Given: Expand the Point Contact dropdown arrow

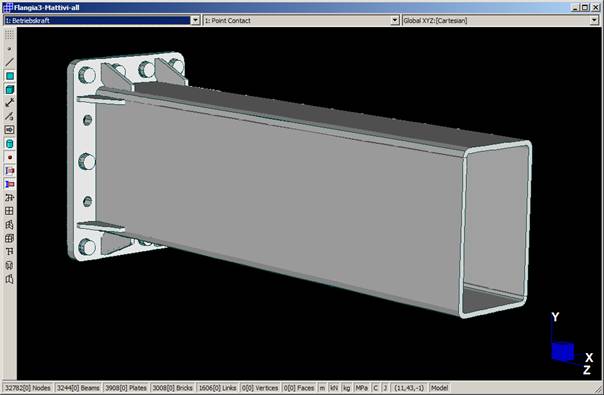Looking at the screenshot, I should click(395, 20).
